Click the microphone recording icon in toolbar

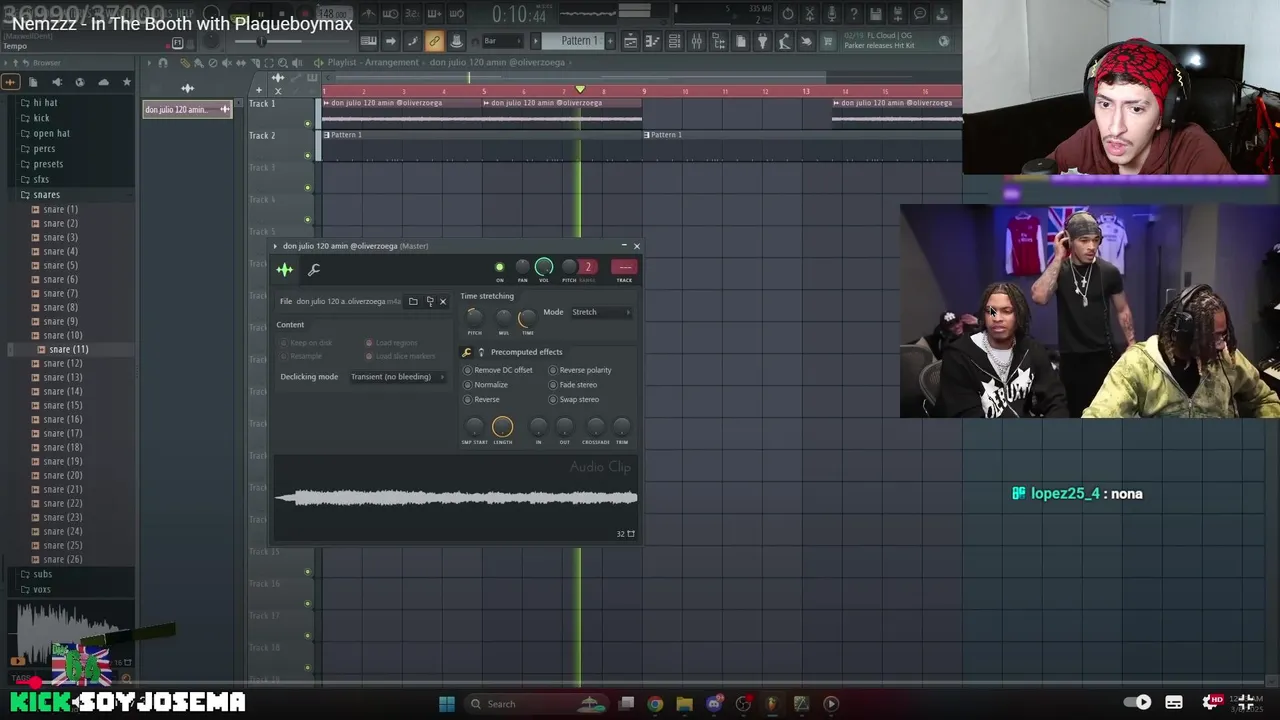pyautogui.click(x=832, y=13)
